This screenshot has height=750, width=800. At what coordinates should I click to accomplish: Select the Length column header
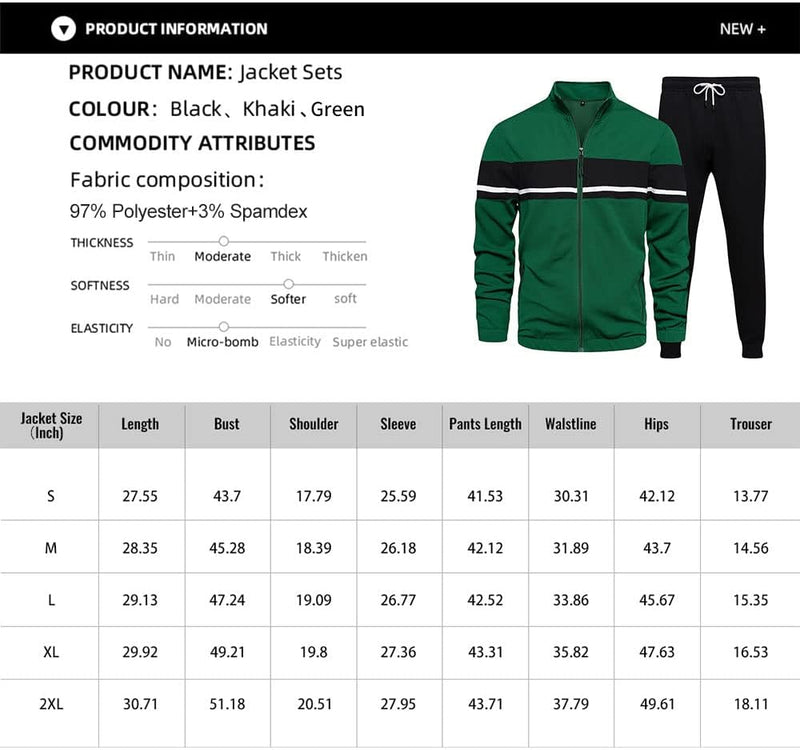pos(140,424)
